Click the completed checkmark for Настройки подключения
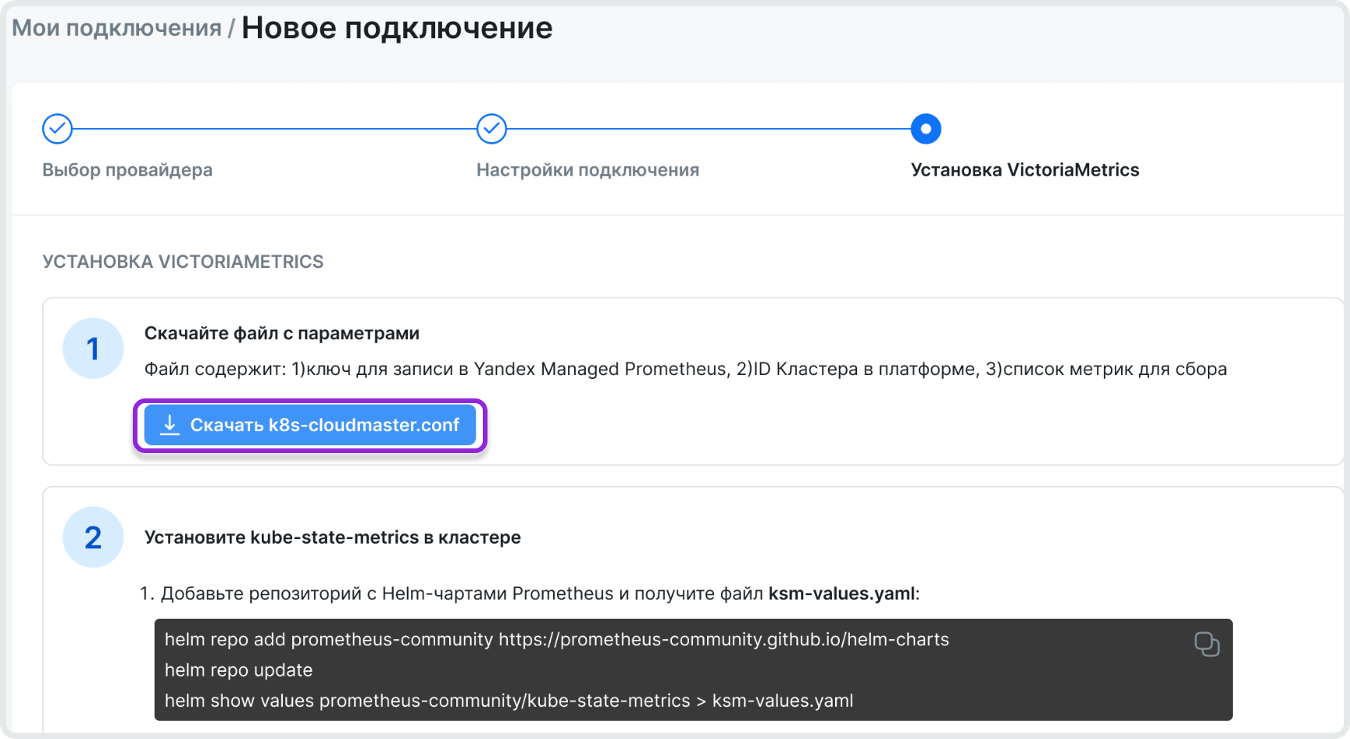The image size is (1350, 739). pos(491,129)
